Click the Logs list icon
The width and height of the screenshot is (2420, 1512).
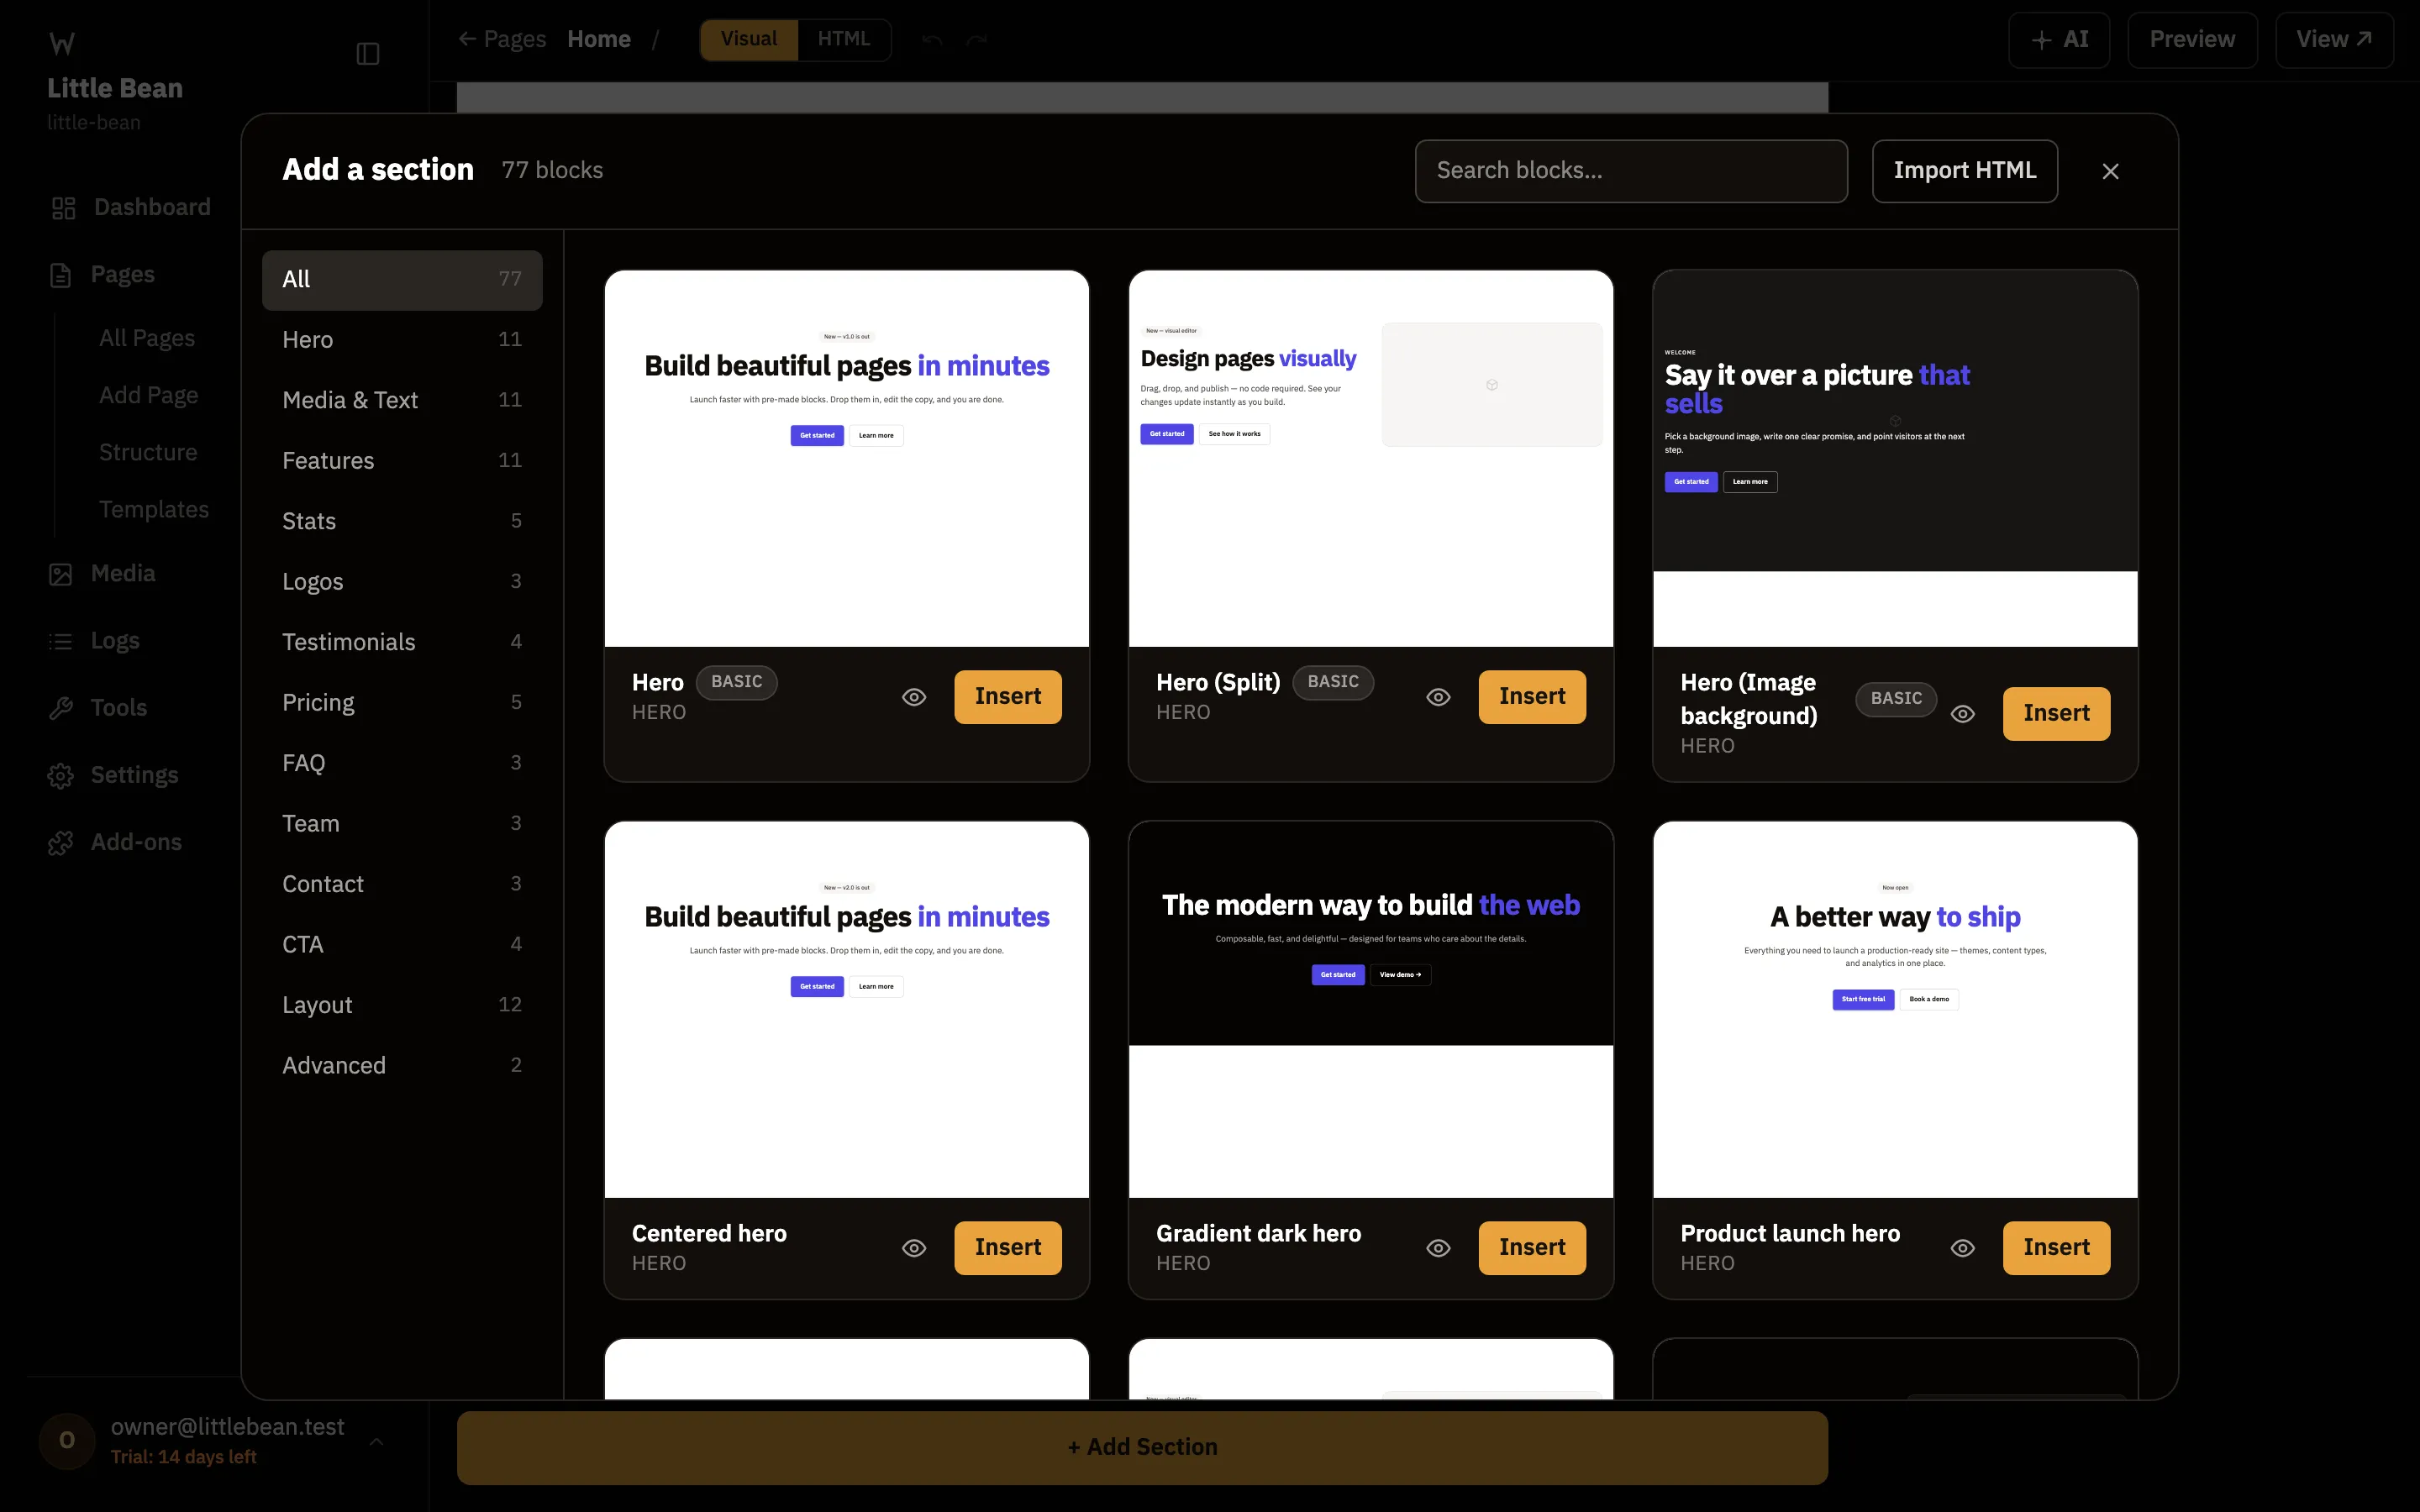[x=61, y=641]
